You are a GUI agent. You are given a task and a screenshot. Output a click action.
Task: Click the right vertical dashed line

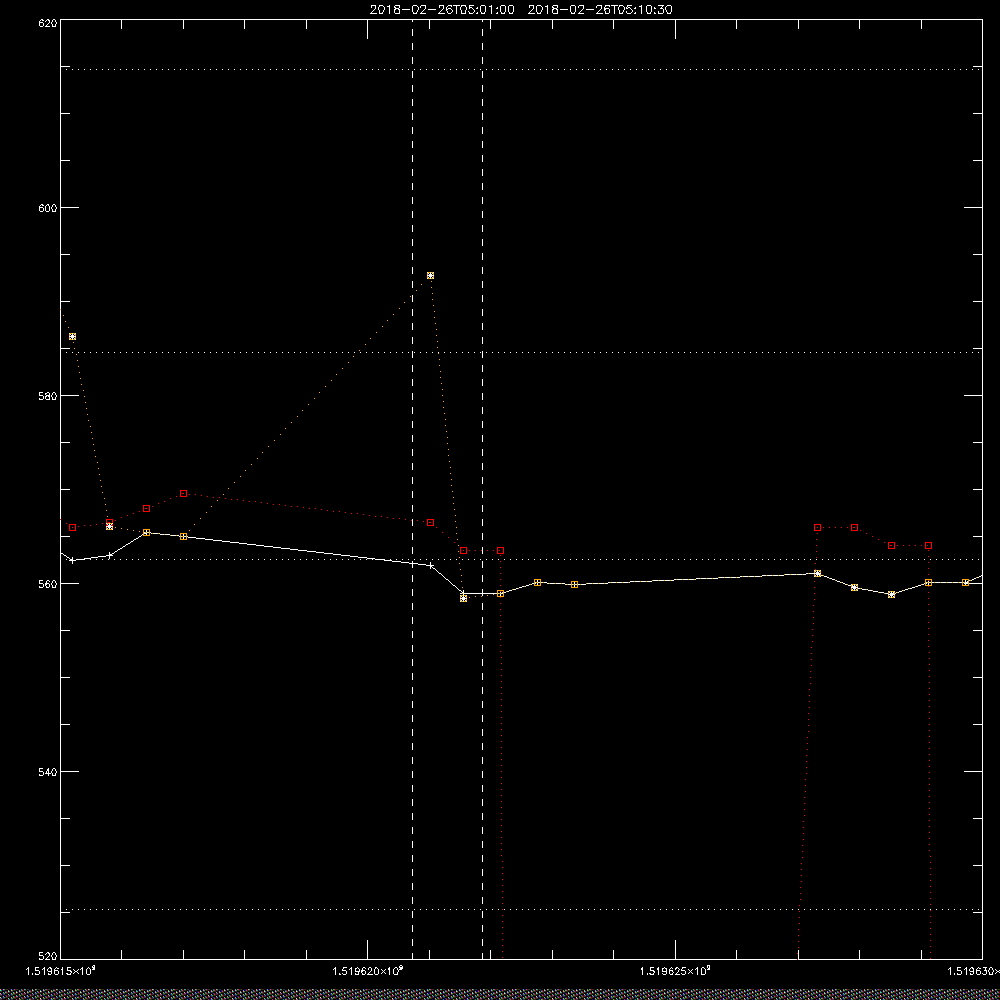tap(482, 488)
